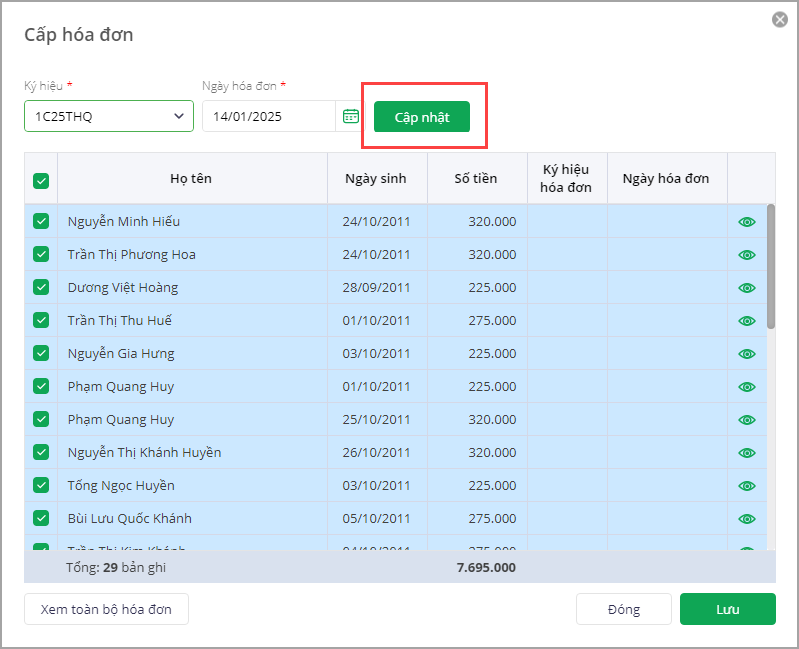799x649 pixels.
Task: Close the Cấp hóa đơn dialog
Action: click(x=780, y=20)
